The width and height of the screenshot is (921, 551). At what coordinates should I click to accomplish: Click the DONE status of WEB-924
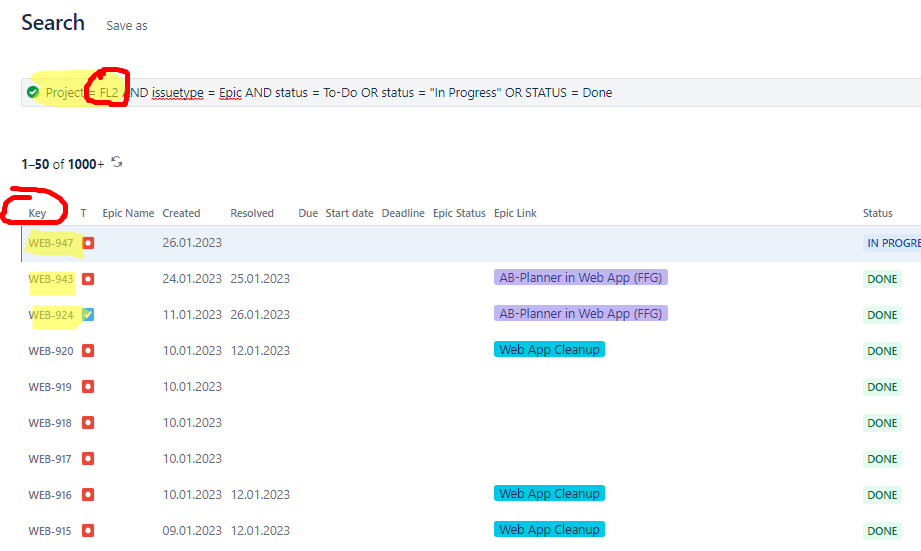(x=882, y=315)
